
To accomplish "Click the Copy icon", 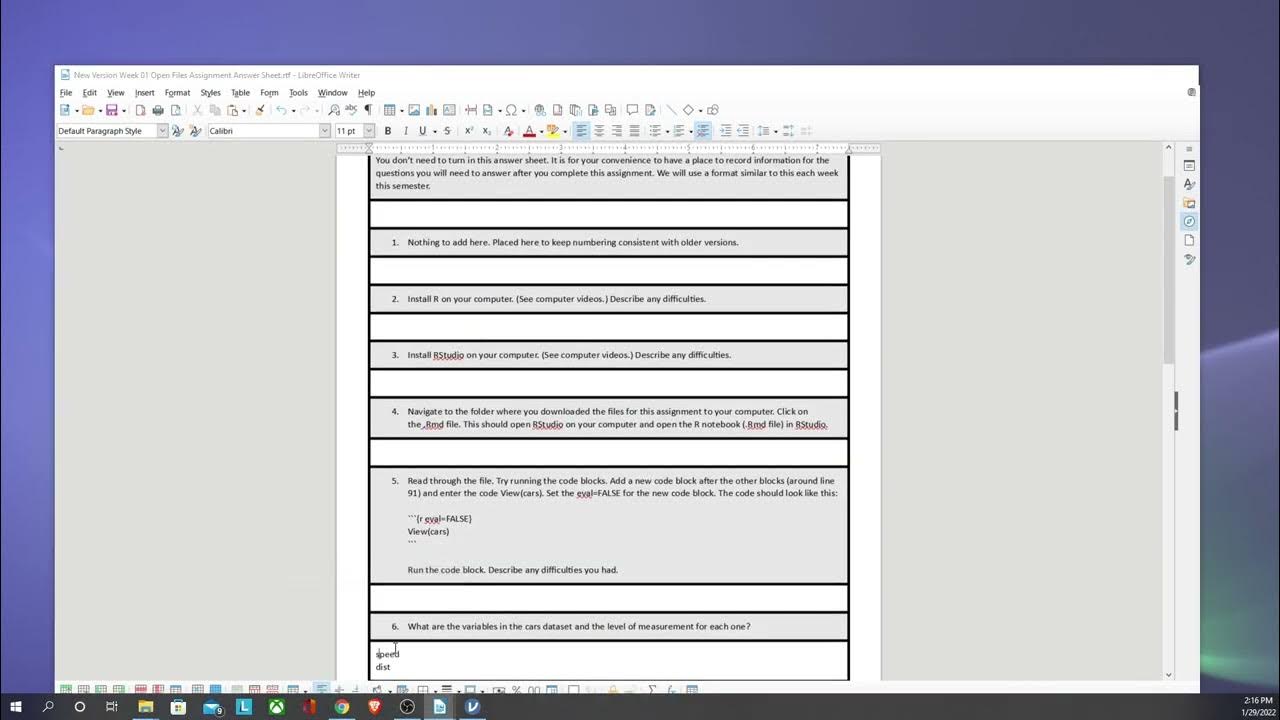I will pos(215,110).
